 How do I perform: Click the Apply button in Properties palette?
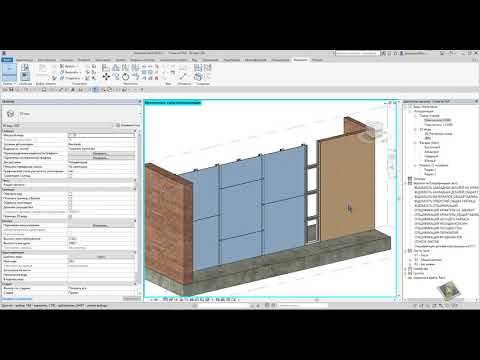pos(131,298)
